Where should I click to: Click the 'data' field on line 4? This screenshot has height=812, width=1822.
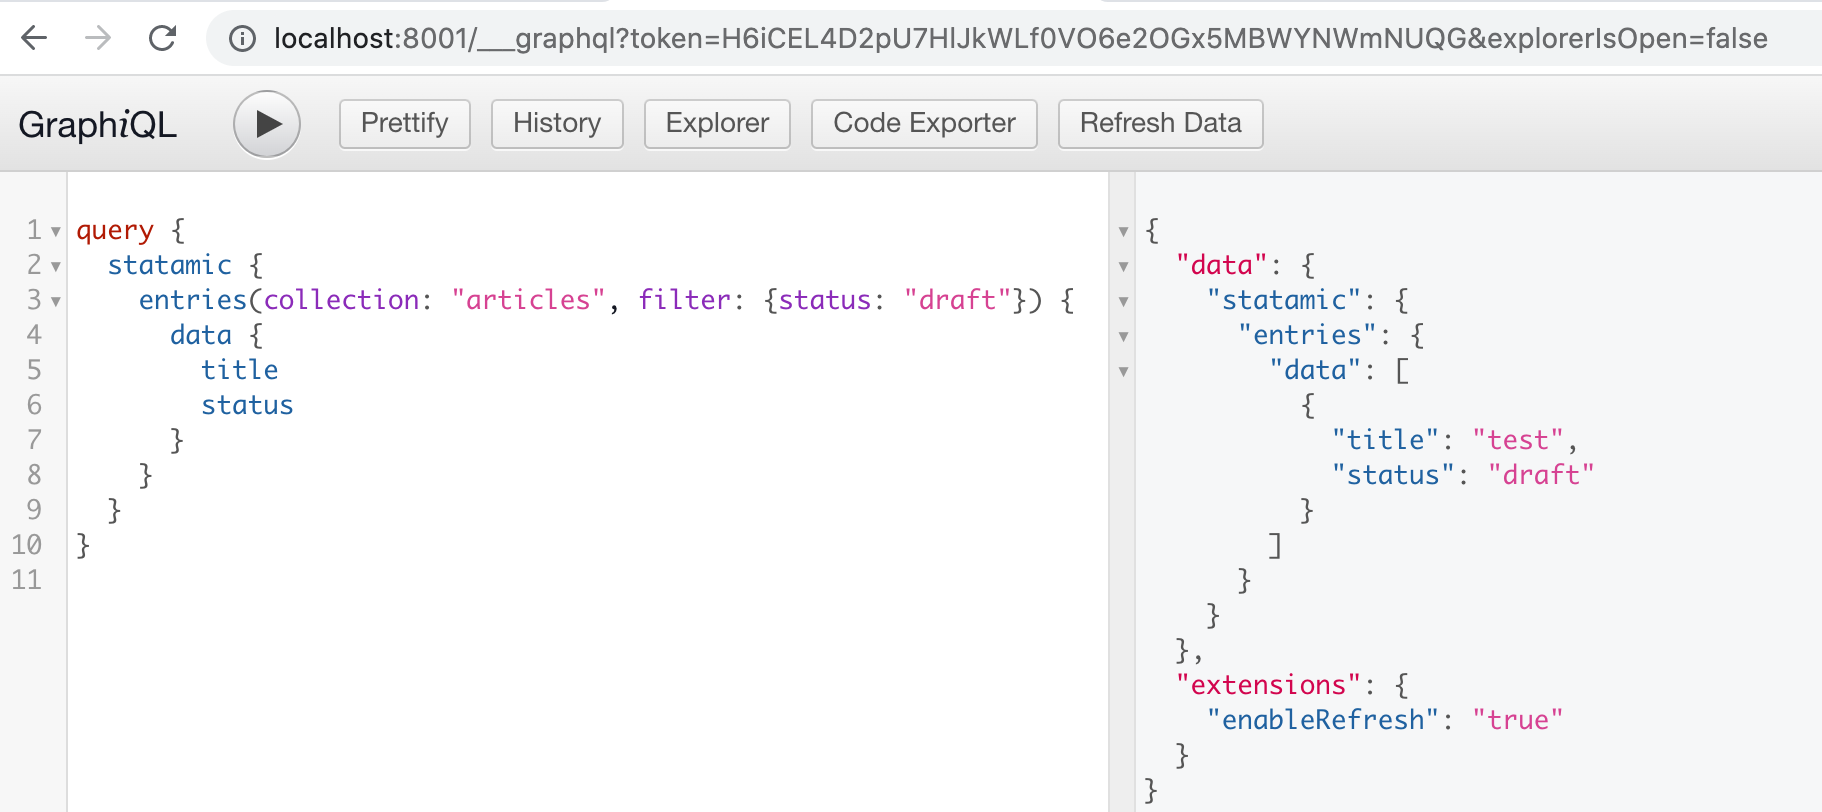click(201, 335)
